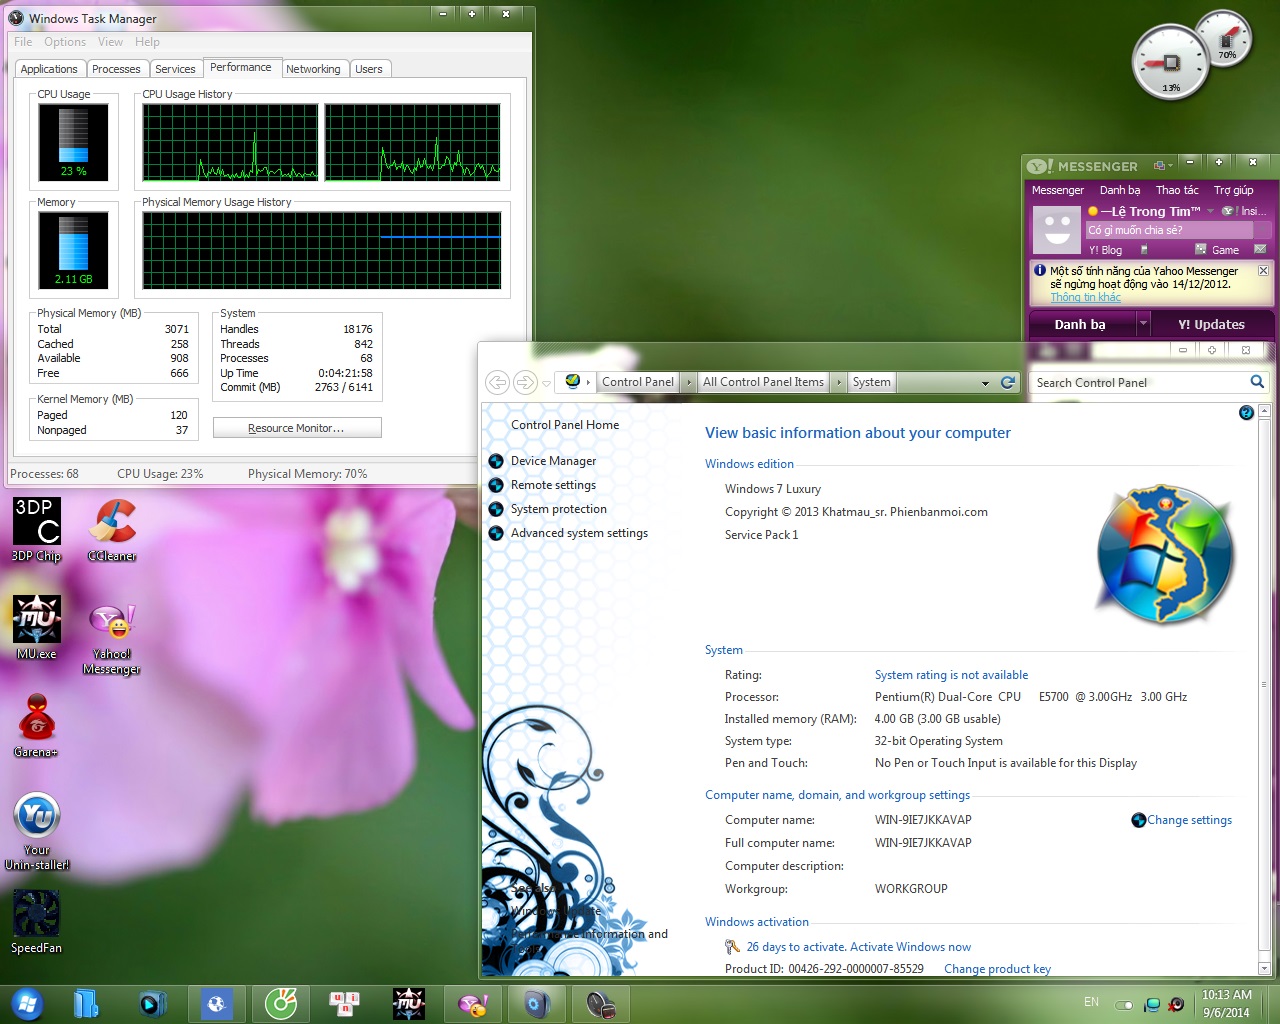Click the search magnifier in Control Panel
1280x1024 pixels.
coord(1257,382)
